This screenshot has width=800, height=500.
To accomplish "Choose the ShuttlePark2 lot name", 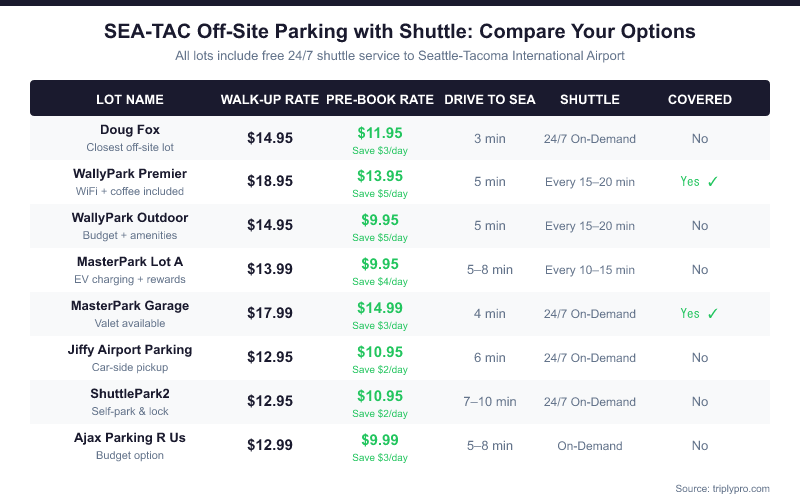I will [x=130, y=394].
